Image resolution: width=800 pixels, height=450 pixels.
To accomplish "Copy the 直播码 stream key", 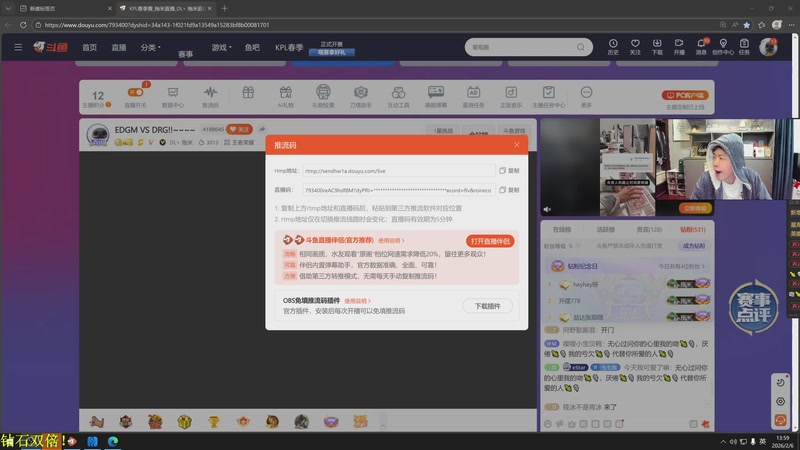I will [509, 190].
